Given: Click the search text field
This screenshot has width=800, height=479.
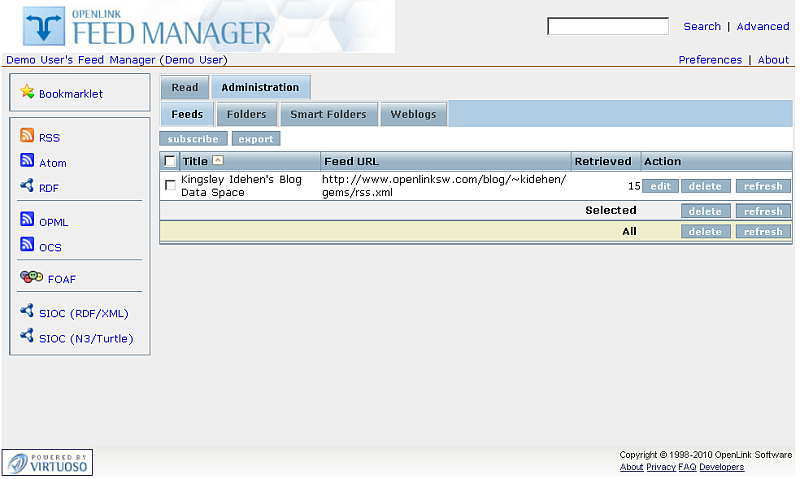Looking at the screenshot, I should (x=608, y=26).
